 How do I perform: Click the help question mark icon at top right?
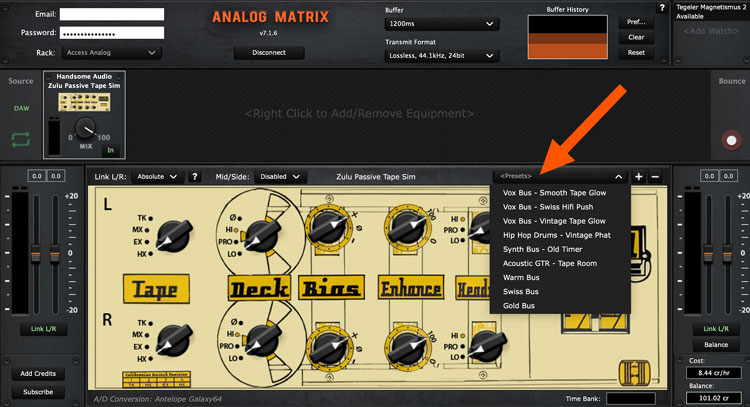[x=662, y=8]
